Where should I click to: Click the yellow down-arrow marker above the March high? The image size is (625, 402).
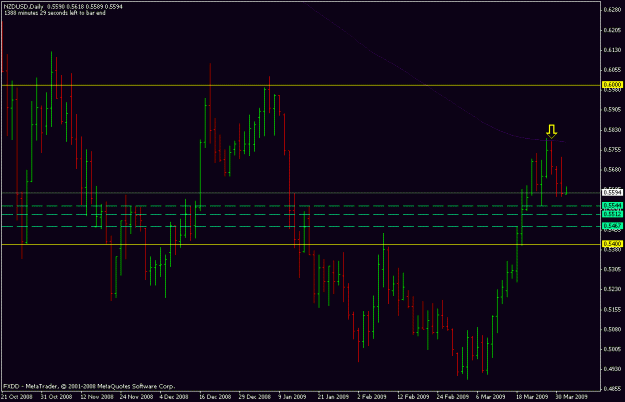coord(551,132)
